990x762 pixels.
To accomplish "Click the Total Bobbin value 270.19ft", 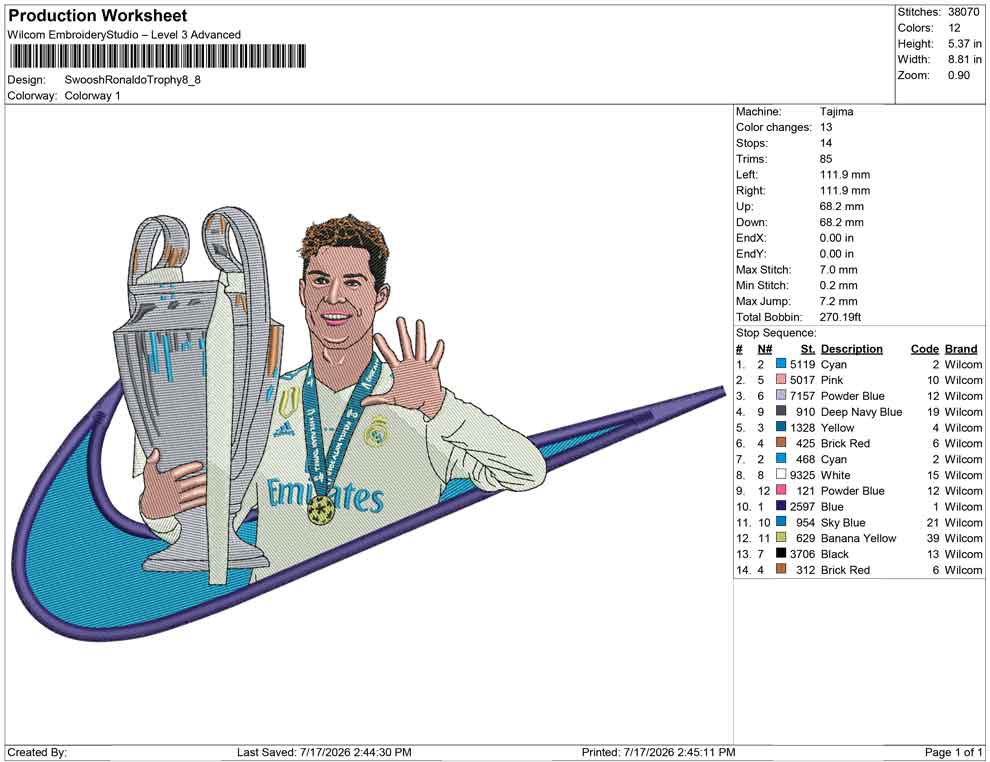I will pos(840,317).
